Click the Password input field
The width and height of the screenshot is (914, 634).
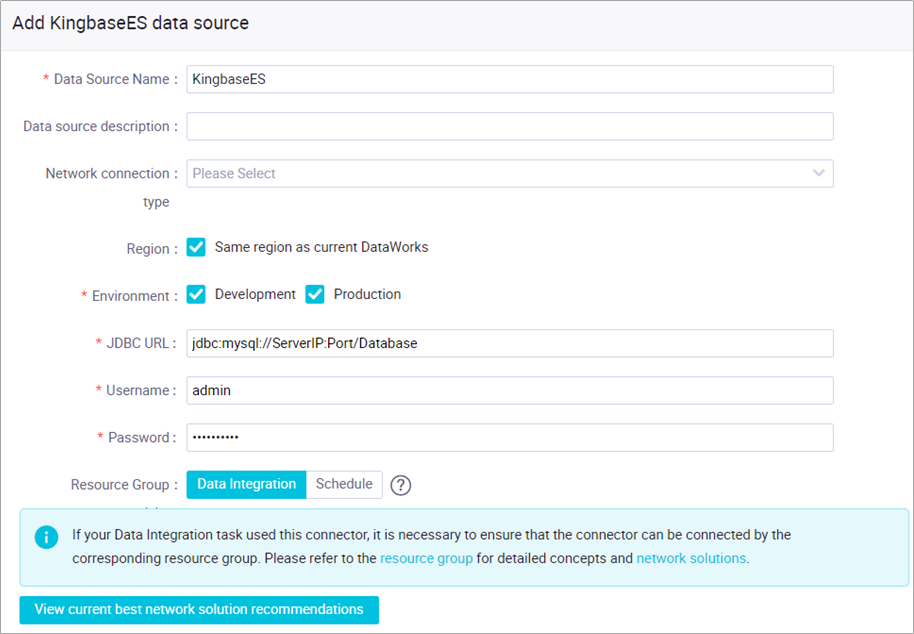point(510,438)
